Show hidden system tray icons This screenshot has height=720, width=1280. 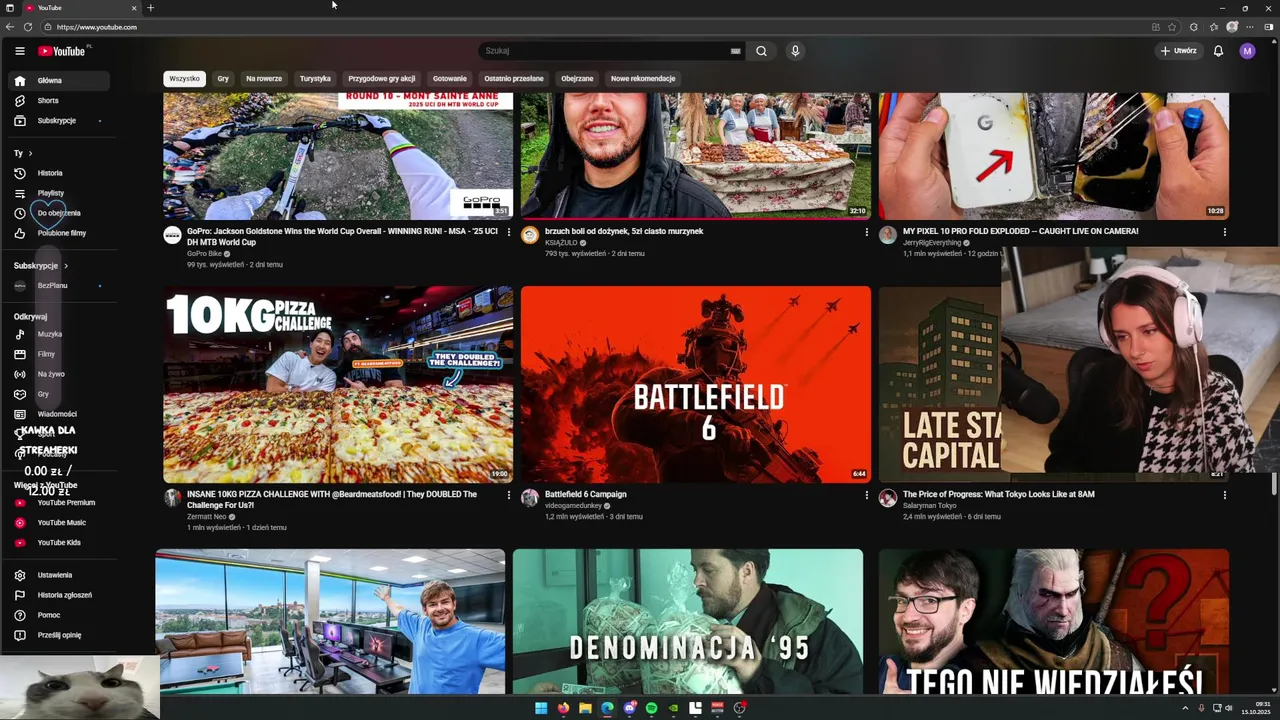pyautogui.click(x=1188, y=708)
